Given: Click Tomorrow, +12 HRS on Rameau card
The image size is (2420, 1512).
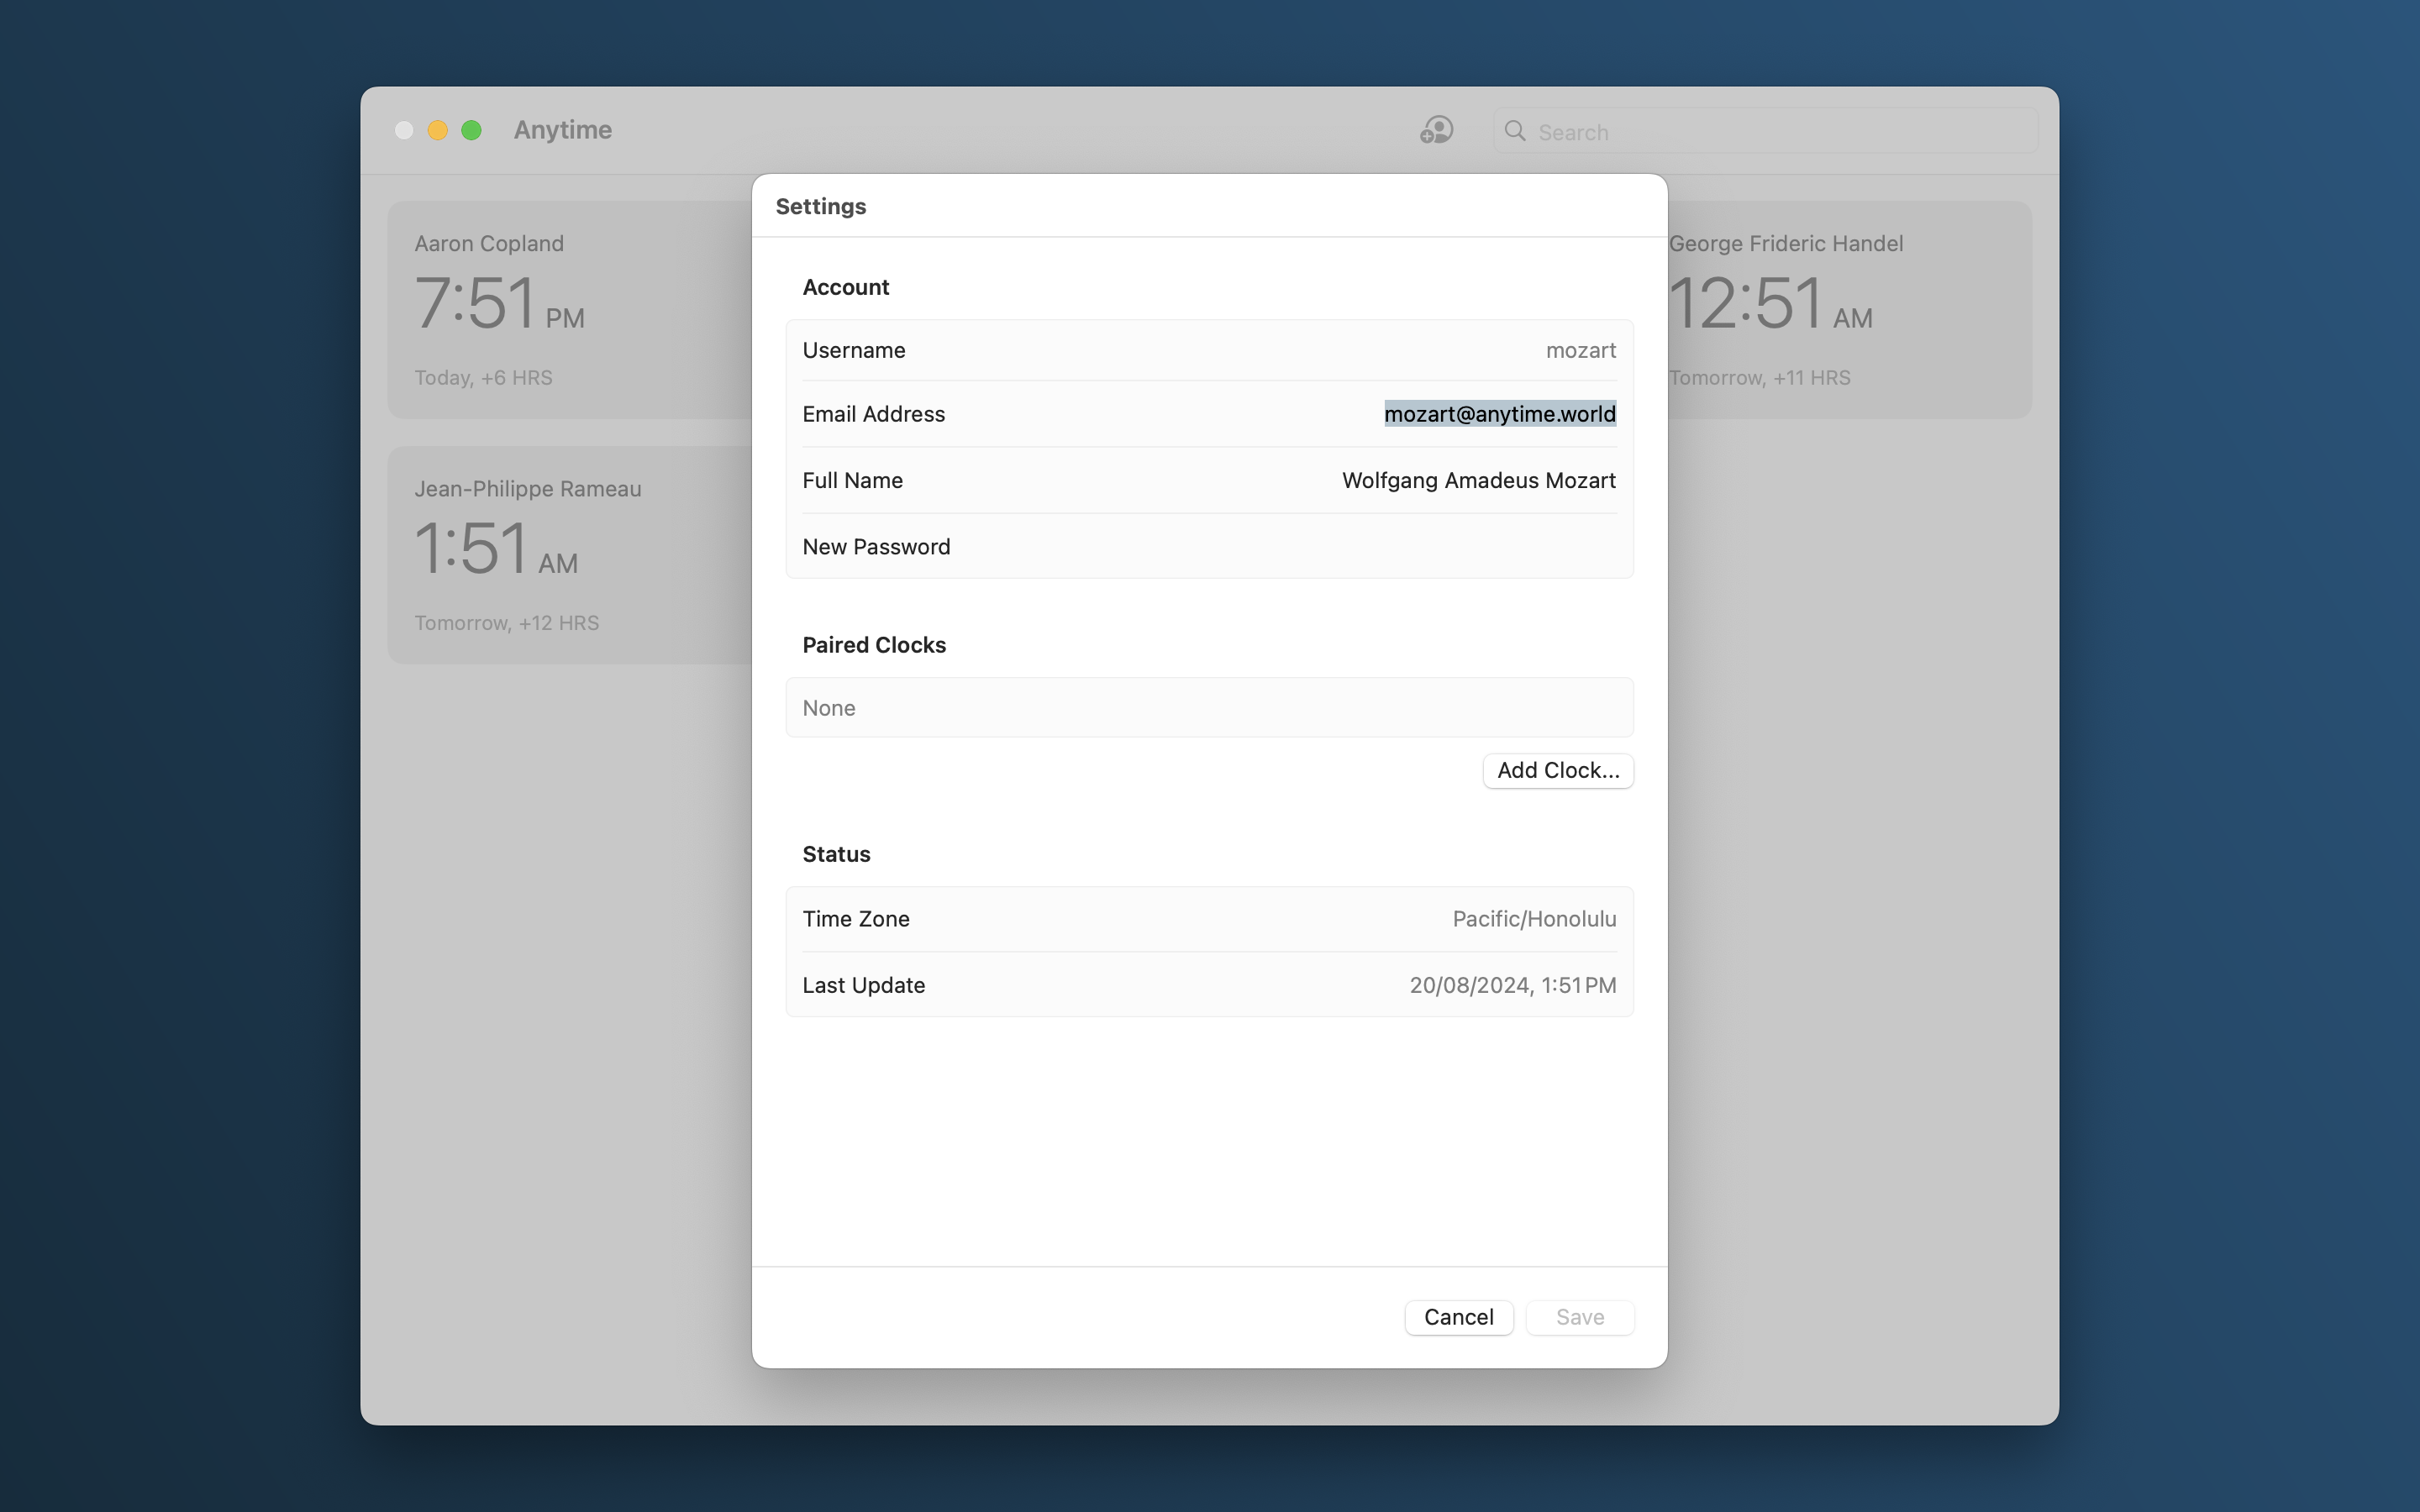Looking at the screenshot, I should (506, 623).
